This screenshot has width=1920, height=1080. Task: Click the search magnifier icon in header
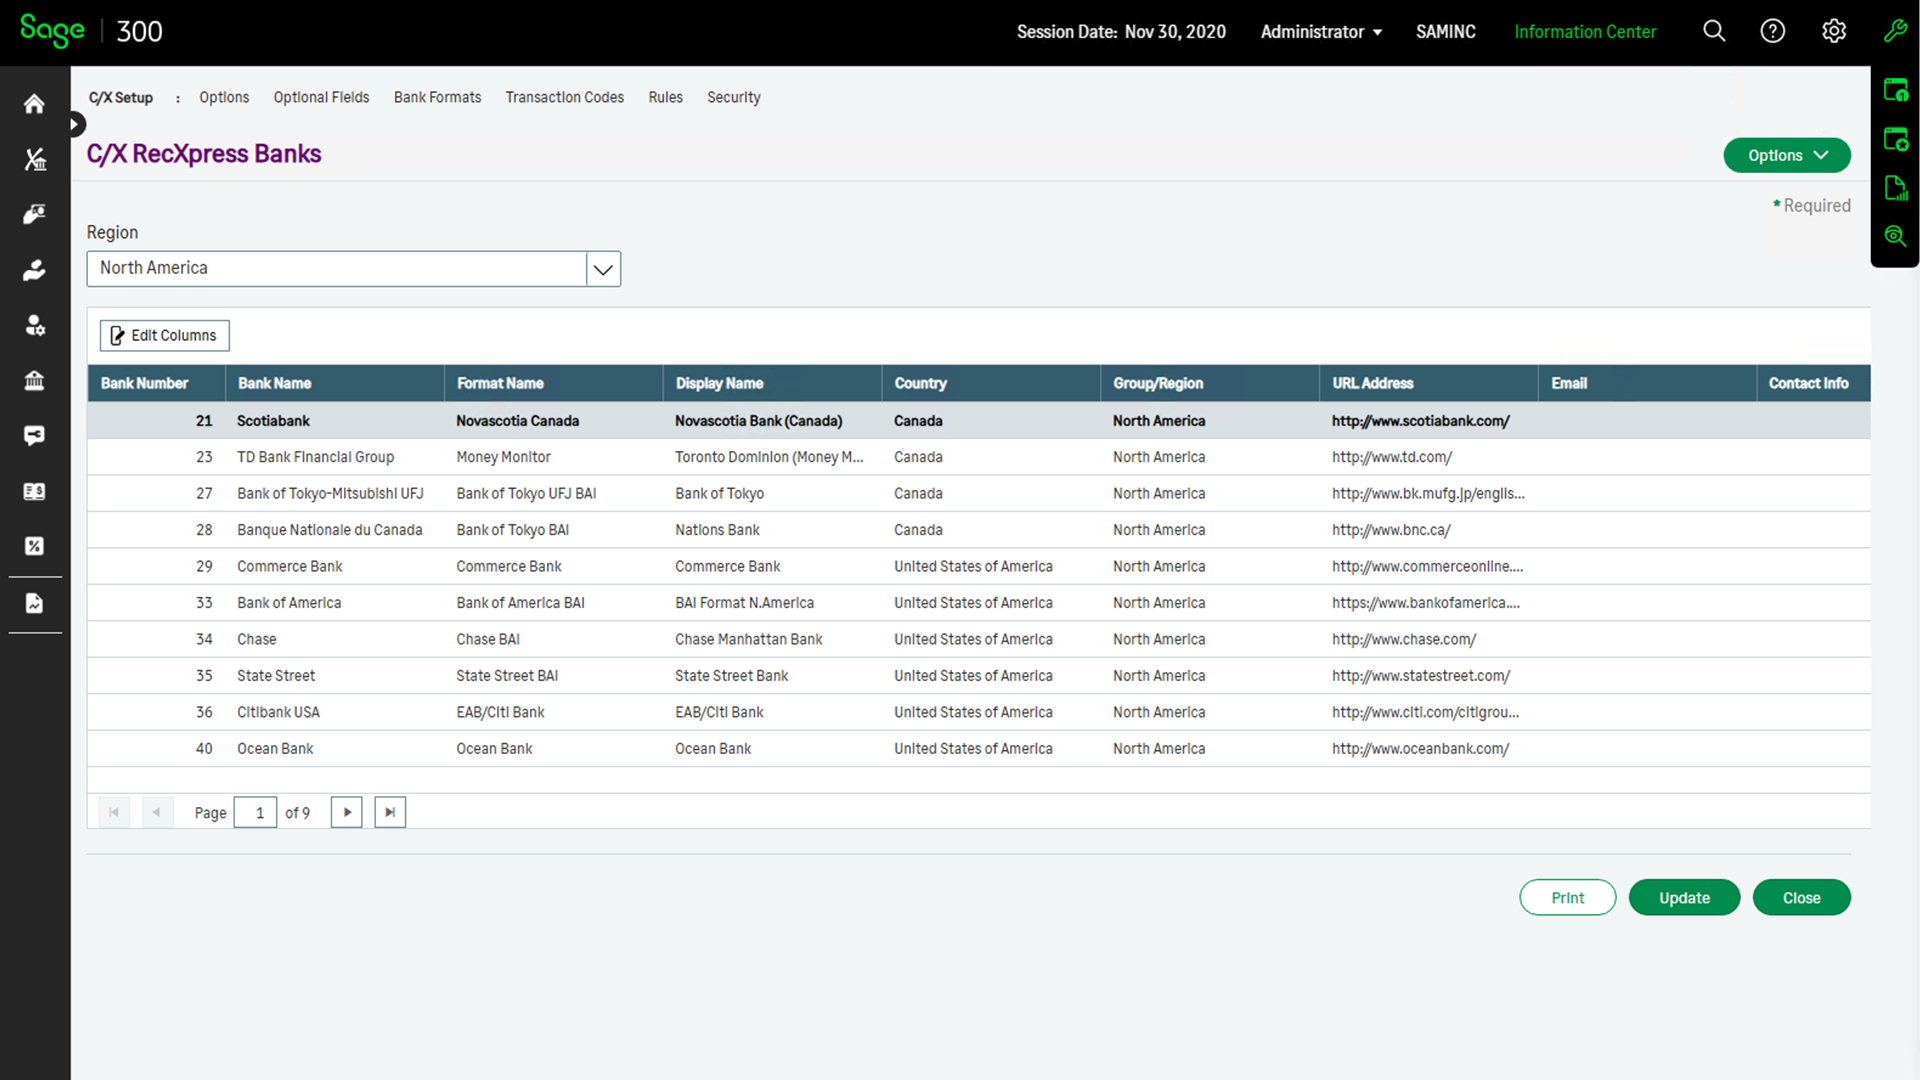1714,31
